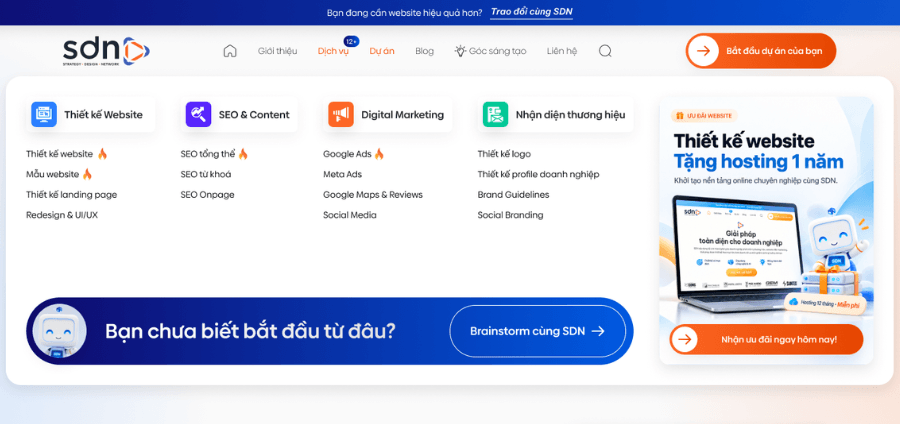
Task: Select Thiết kế landing page link
Action: 71,195
